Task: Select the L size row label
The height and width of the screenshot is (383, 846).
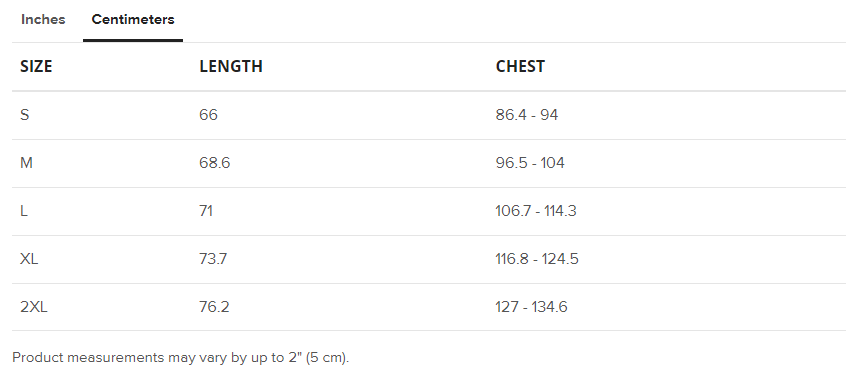Action: pyautogui.click(x=24, y=211)
